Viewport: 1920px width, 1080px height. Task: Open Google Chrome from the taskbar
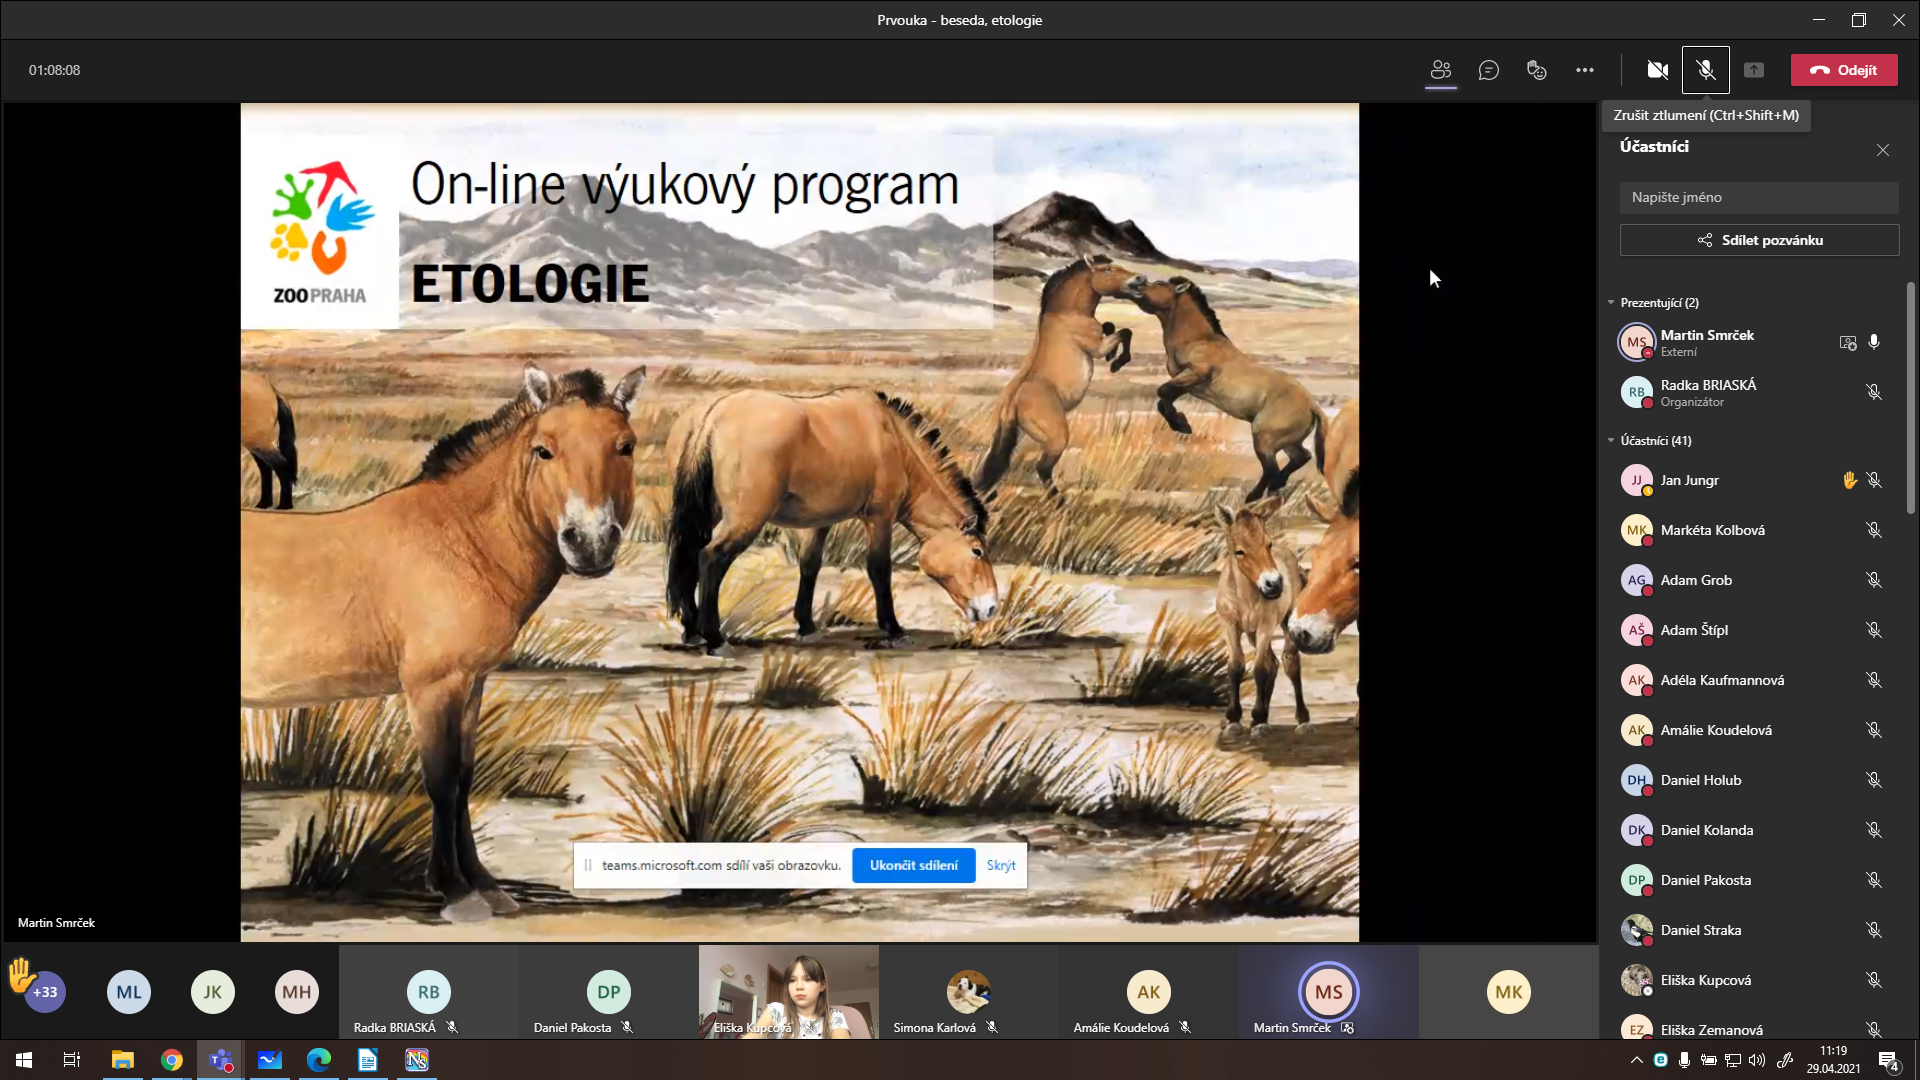171,1060
